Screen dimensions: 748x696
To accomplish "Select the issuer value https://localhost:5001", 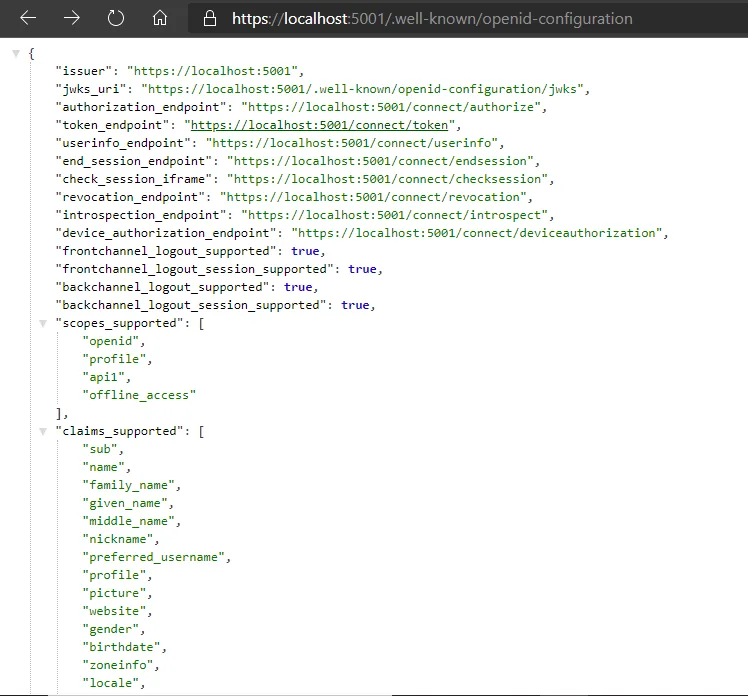I will (x=212, y=71).
